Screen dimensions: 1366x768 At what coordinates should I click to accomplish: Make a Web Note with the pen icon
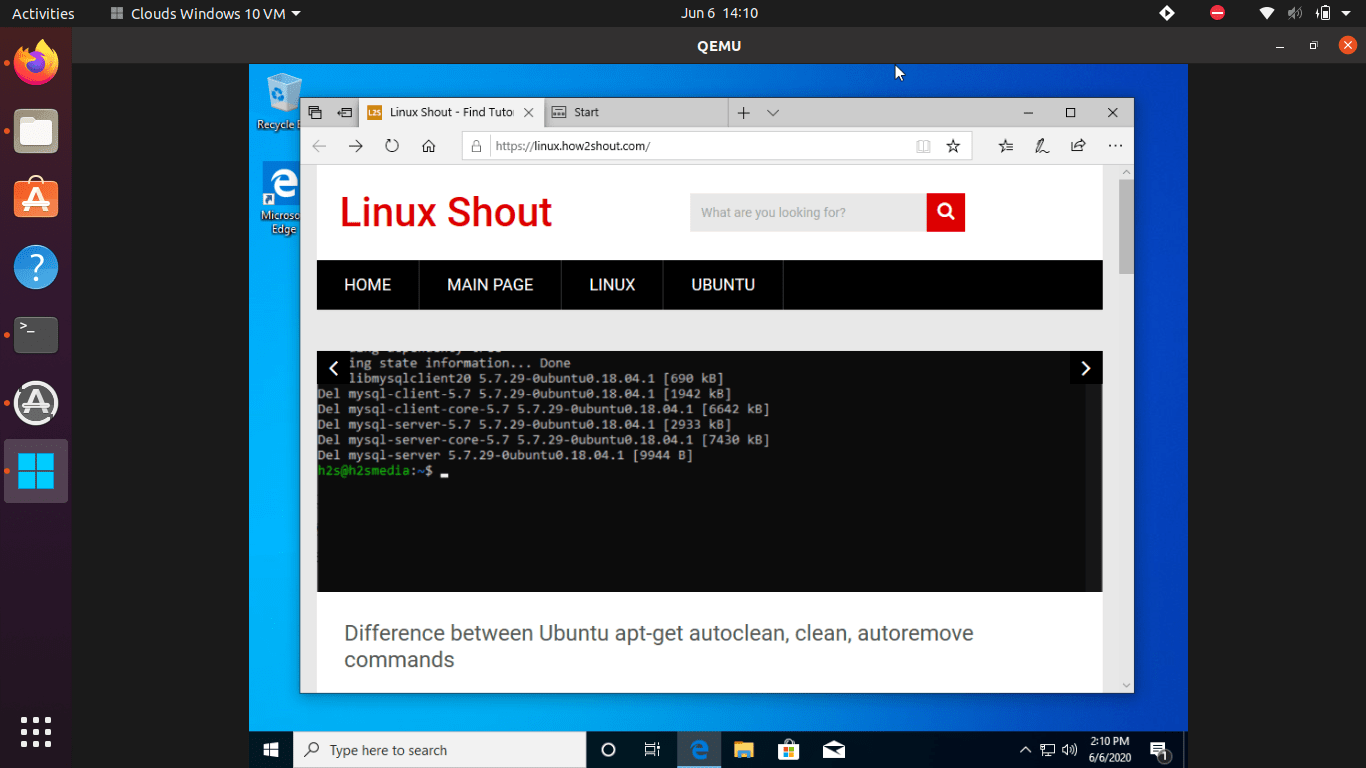point(1041,145)
